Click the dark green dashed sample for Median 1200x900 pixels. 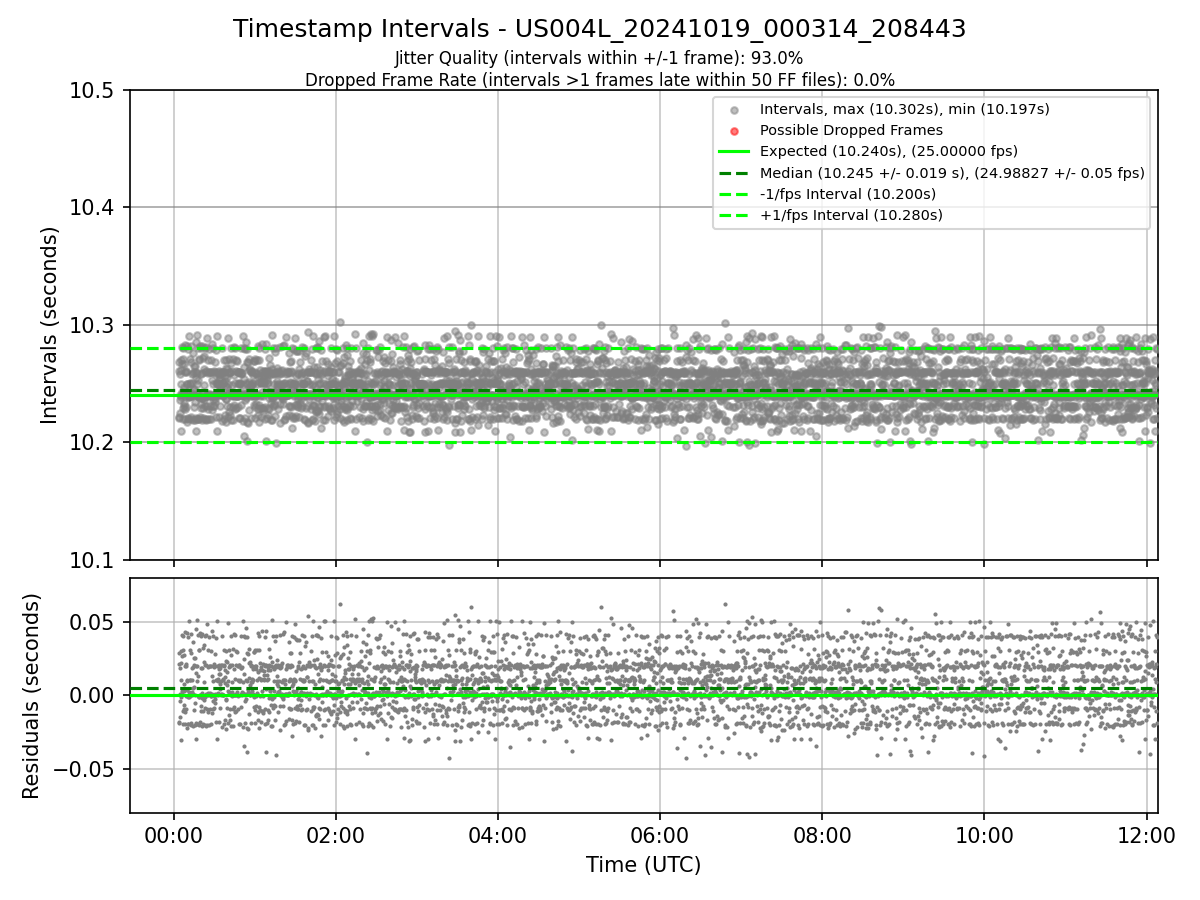click(734, 173)
